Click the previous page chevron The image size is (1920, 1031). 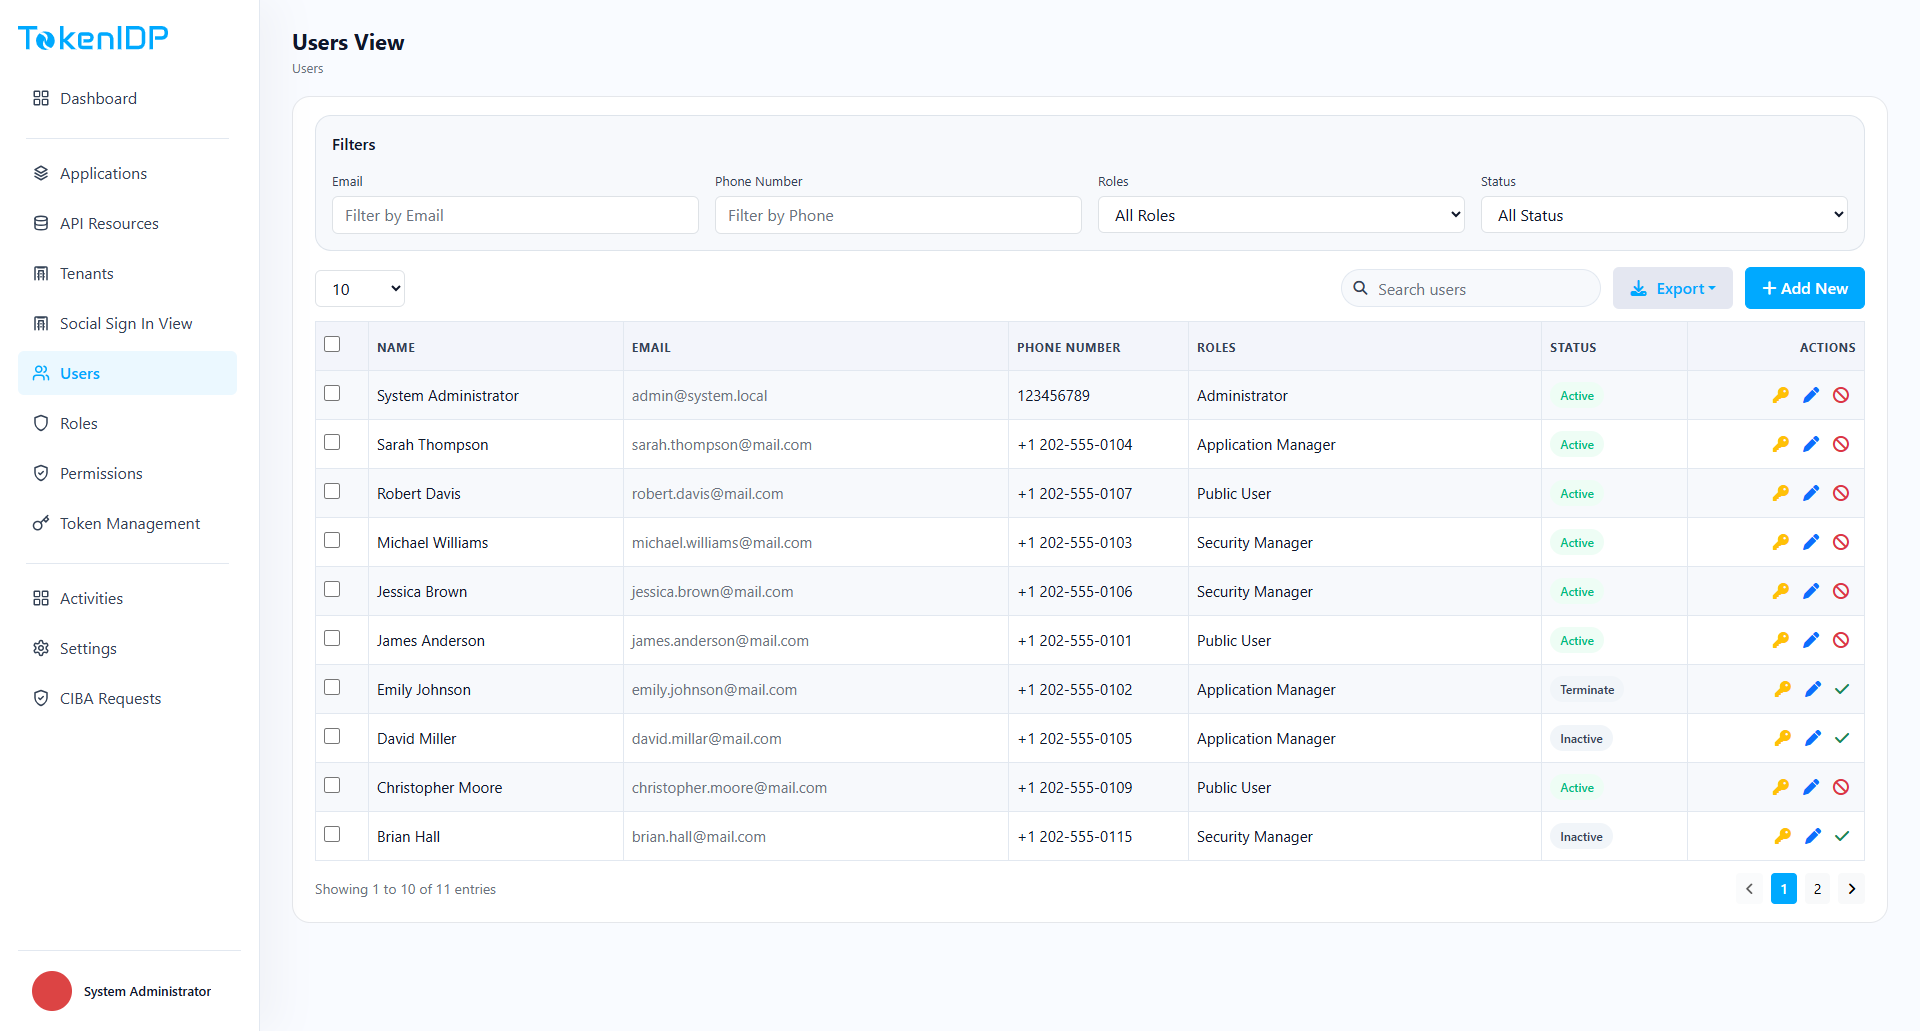pyautogui.click(x=1749, y=888)
